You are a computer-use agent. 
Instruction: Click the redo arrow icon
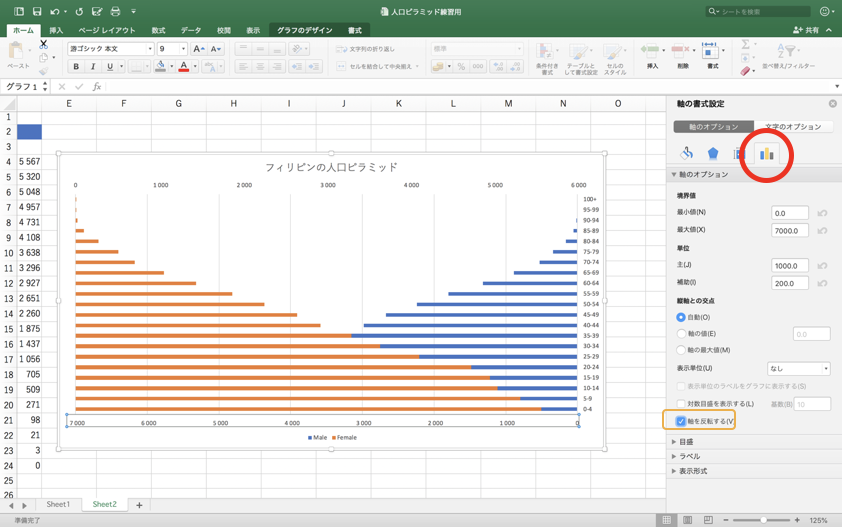tap(79, 11)
